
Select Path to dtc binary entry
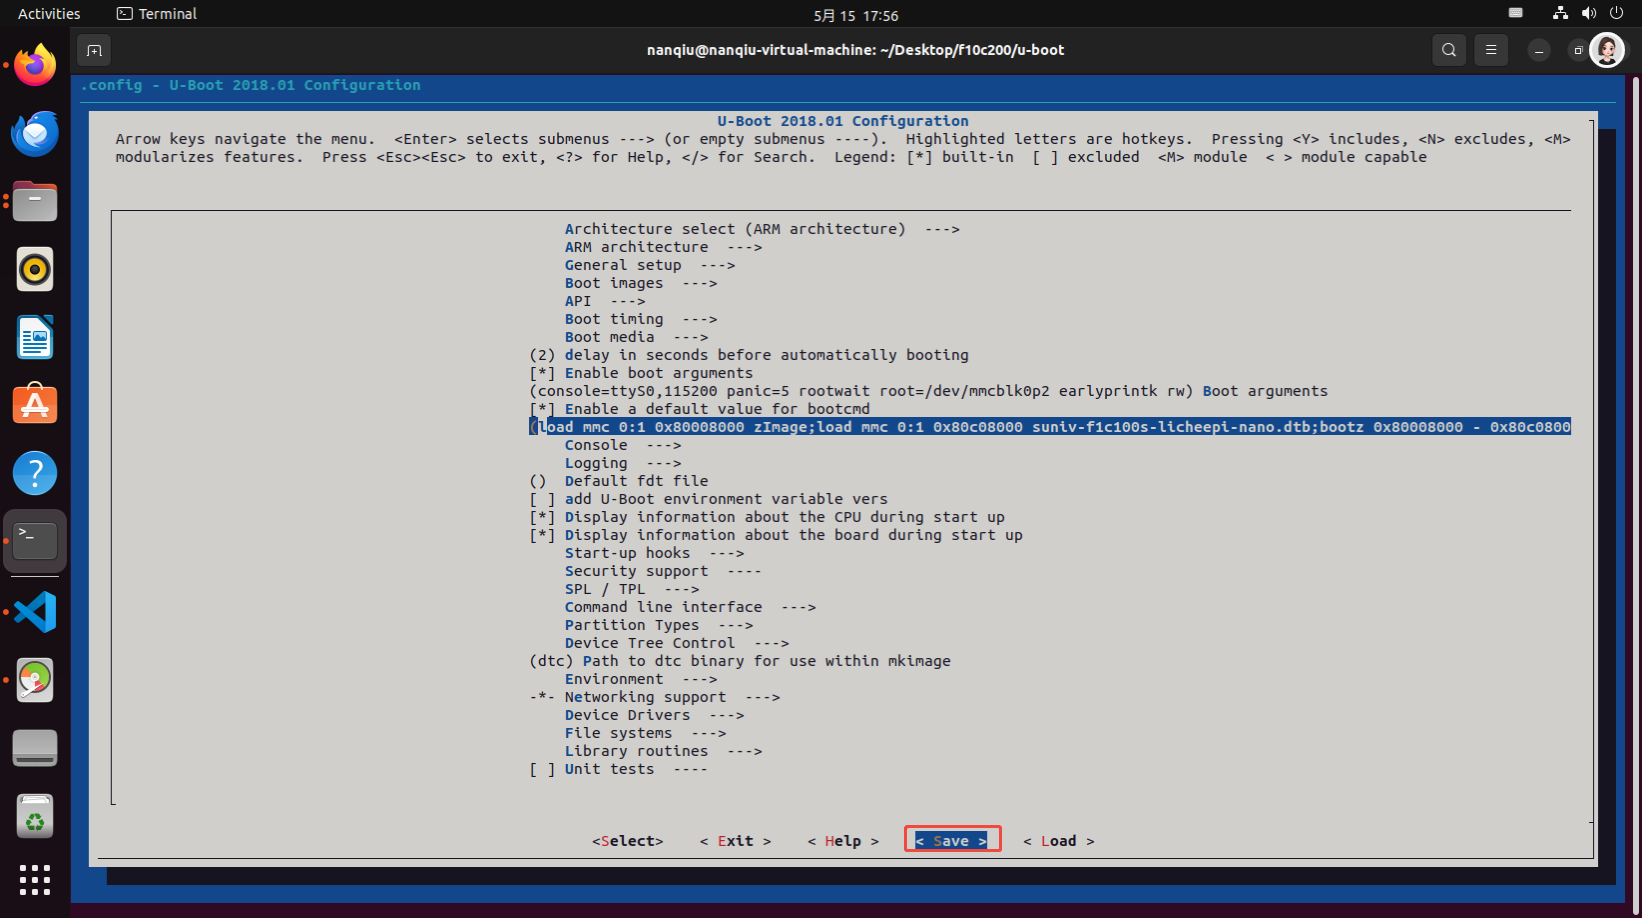740,661
